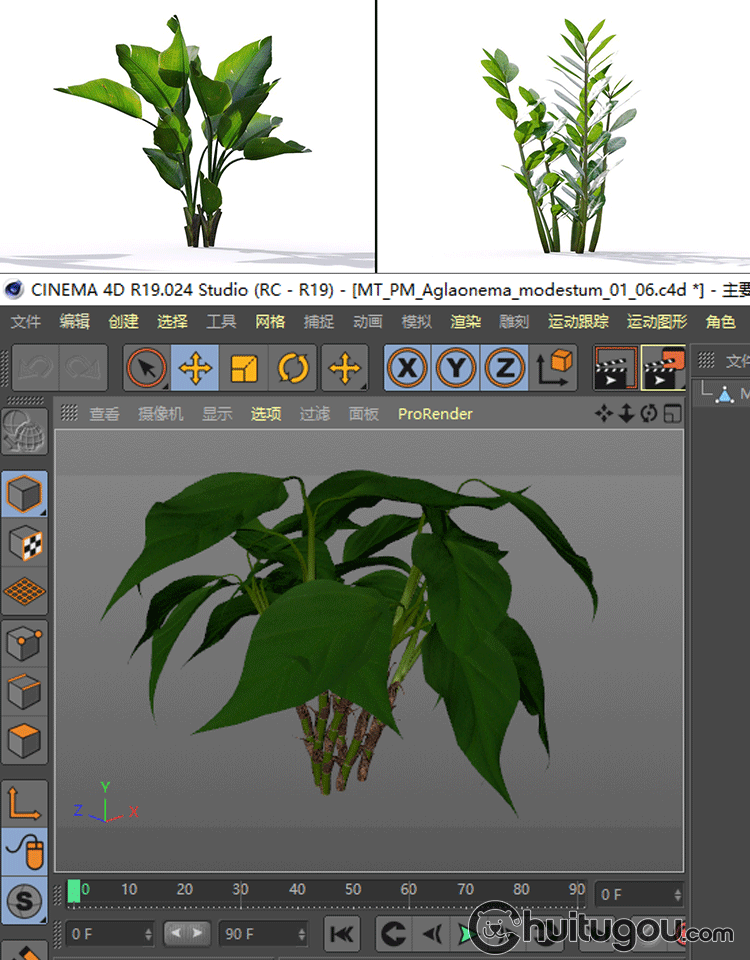Open the 摄像机 (Camera) viewport menu
Screen dimensions: 750x960
click(x=160, y=413)
